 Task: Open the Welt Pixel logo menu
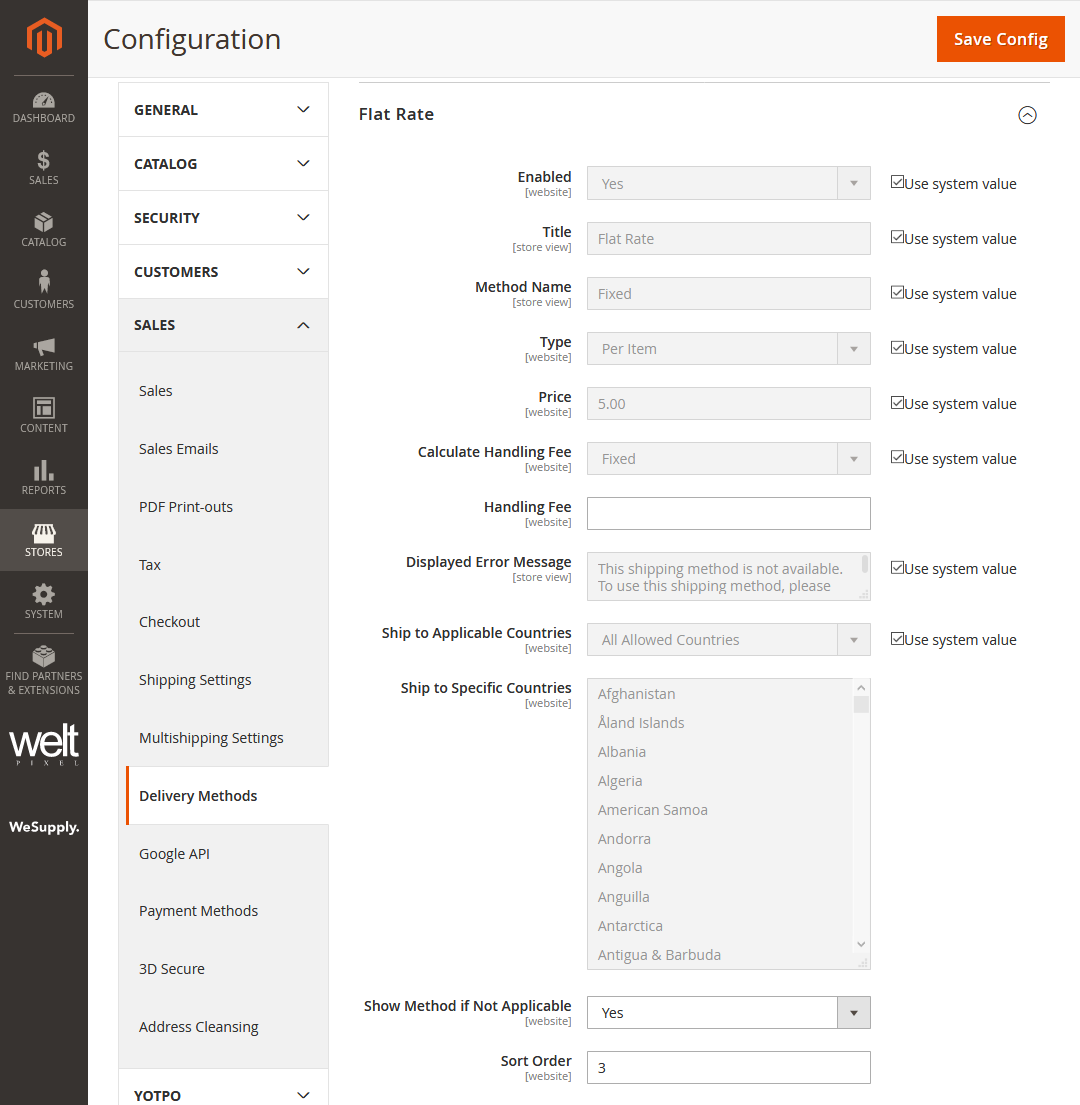[44, 745]
